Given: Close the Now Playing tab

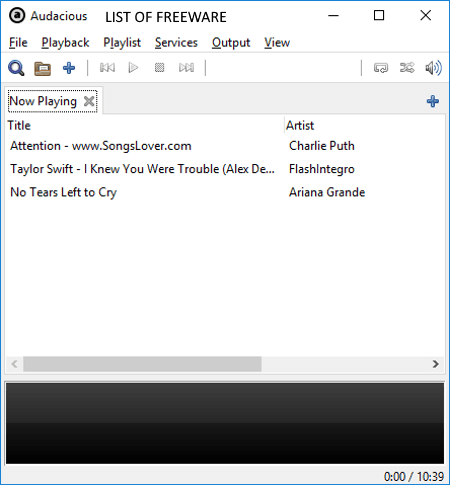Looking at the screenshot, I should (x=89, y=101).
